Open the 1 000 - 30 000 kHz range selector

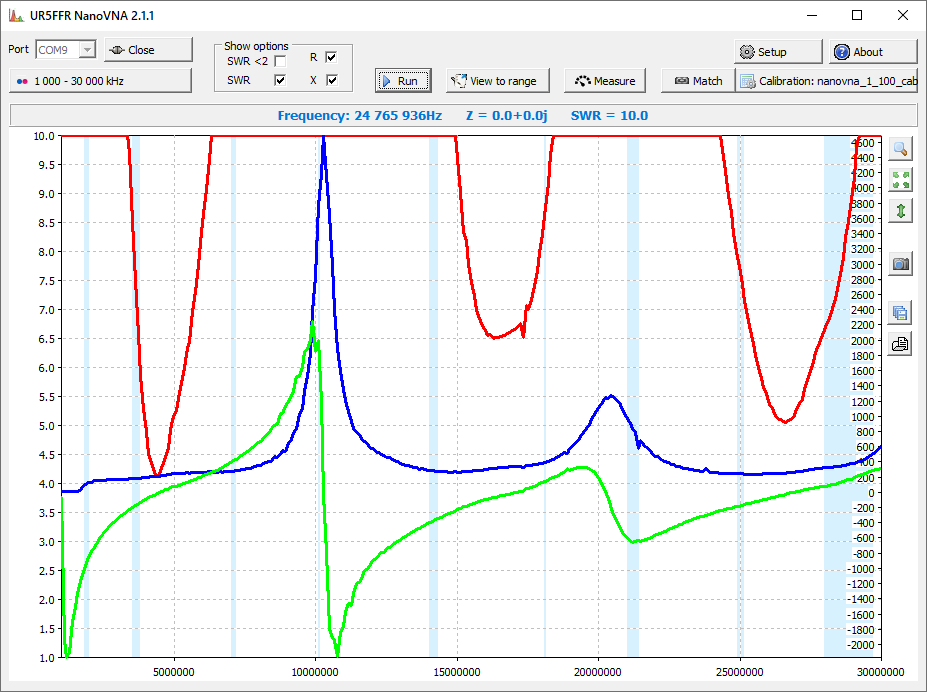[100, 80]
